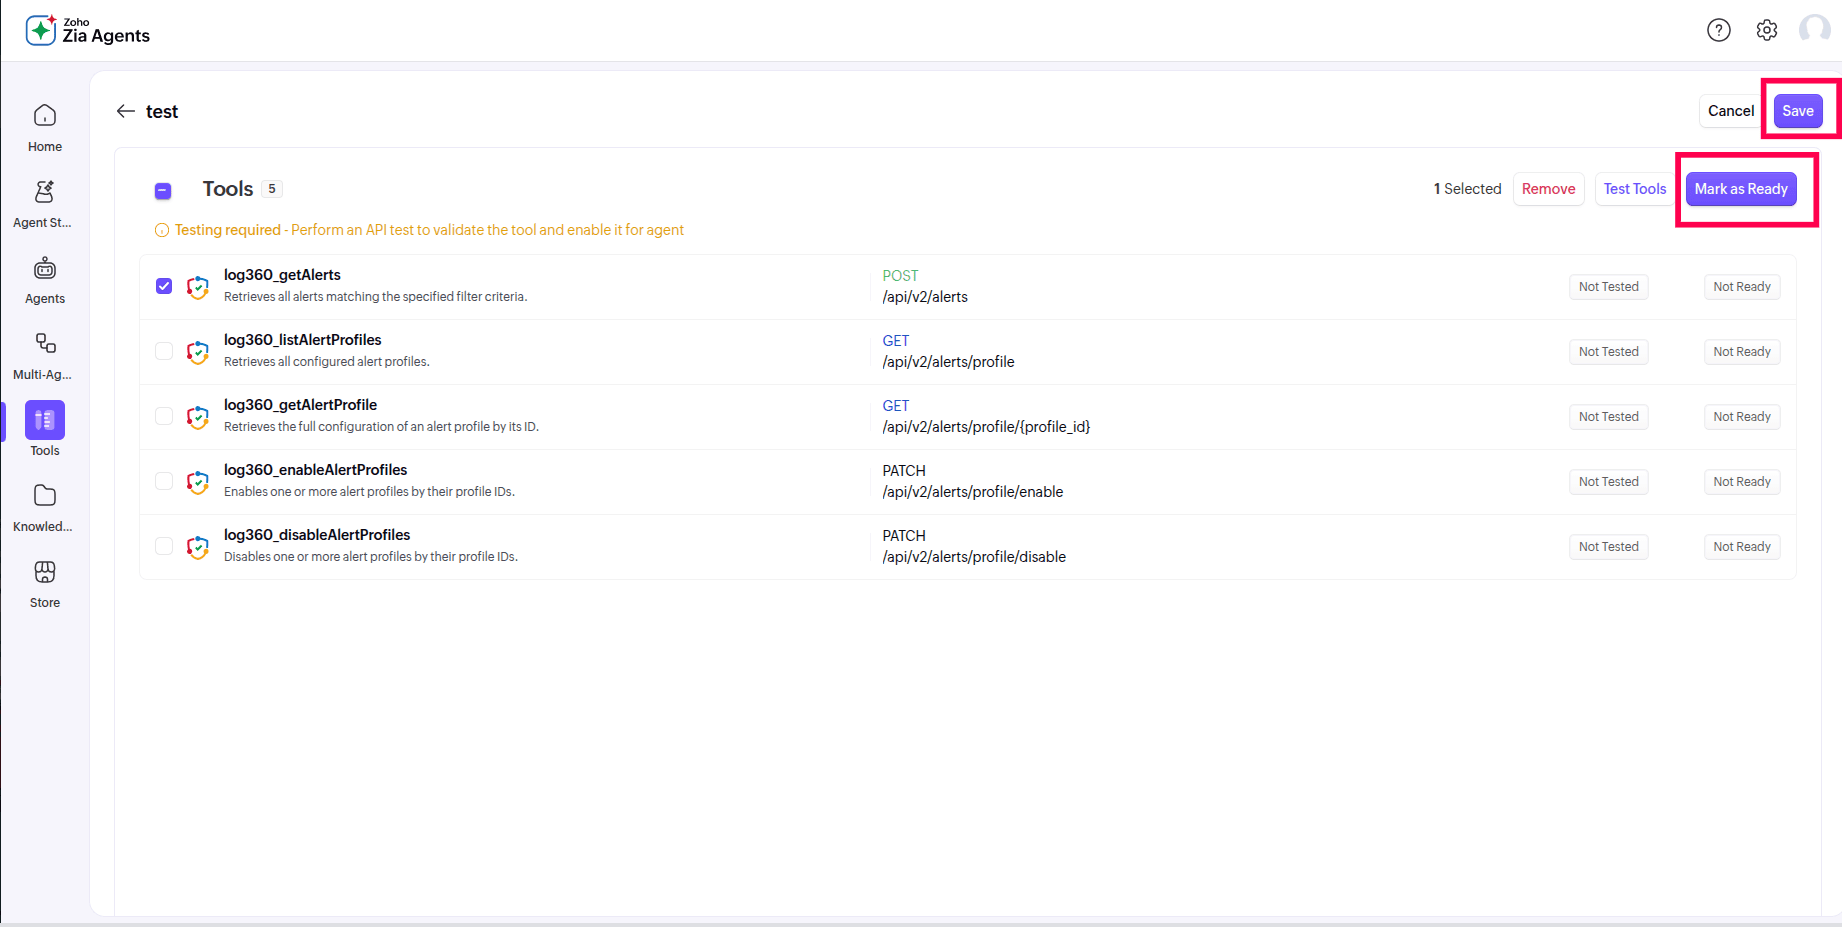1842x927 pixels.
Task: Open the log360_getAlerts tool name
Action: click(x=282, y=275)
